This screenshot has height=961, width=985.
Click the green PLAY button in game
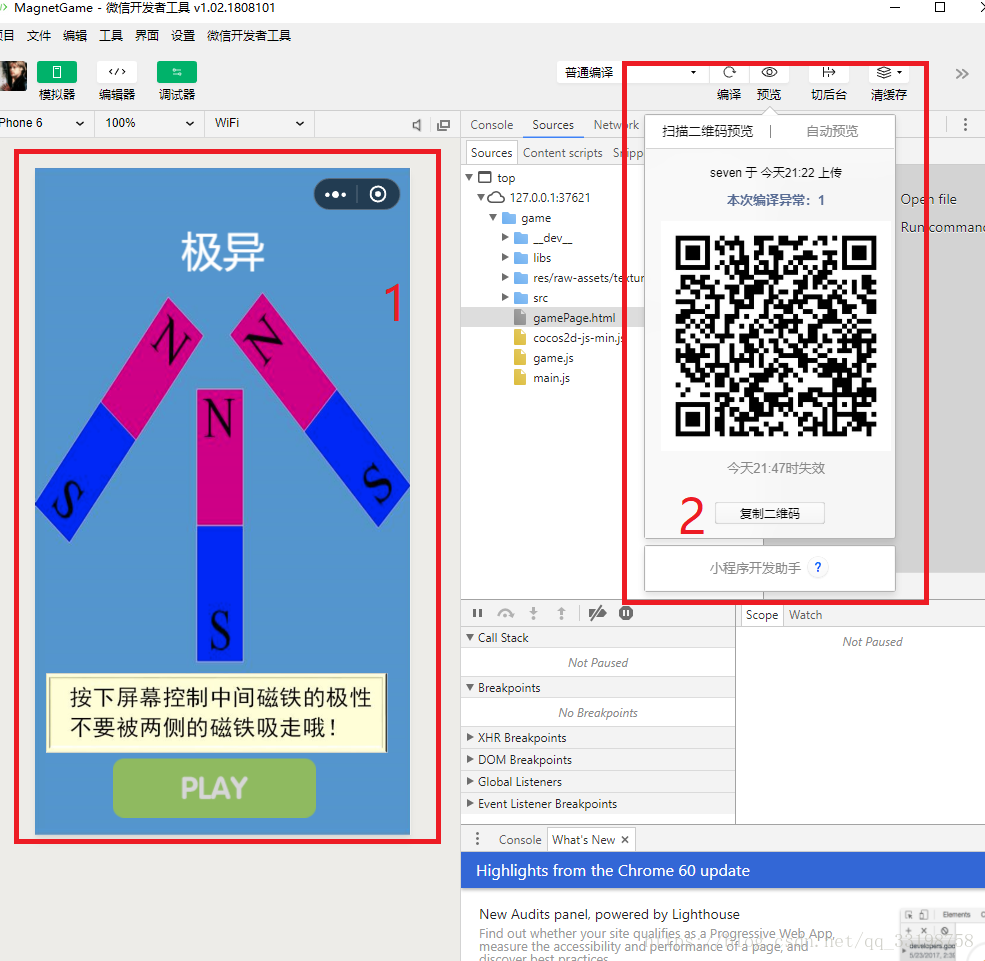[214, 788]
